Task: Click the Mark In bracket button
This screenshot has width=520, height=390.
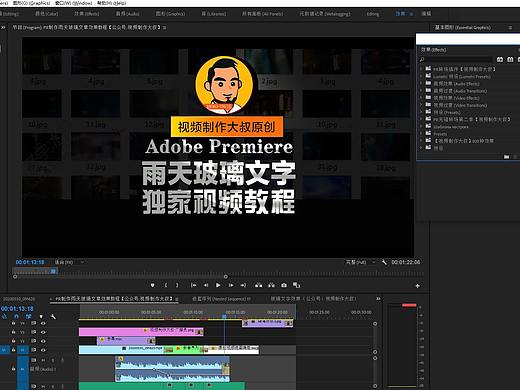Action: click(x=166, y=285)
